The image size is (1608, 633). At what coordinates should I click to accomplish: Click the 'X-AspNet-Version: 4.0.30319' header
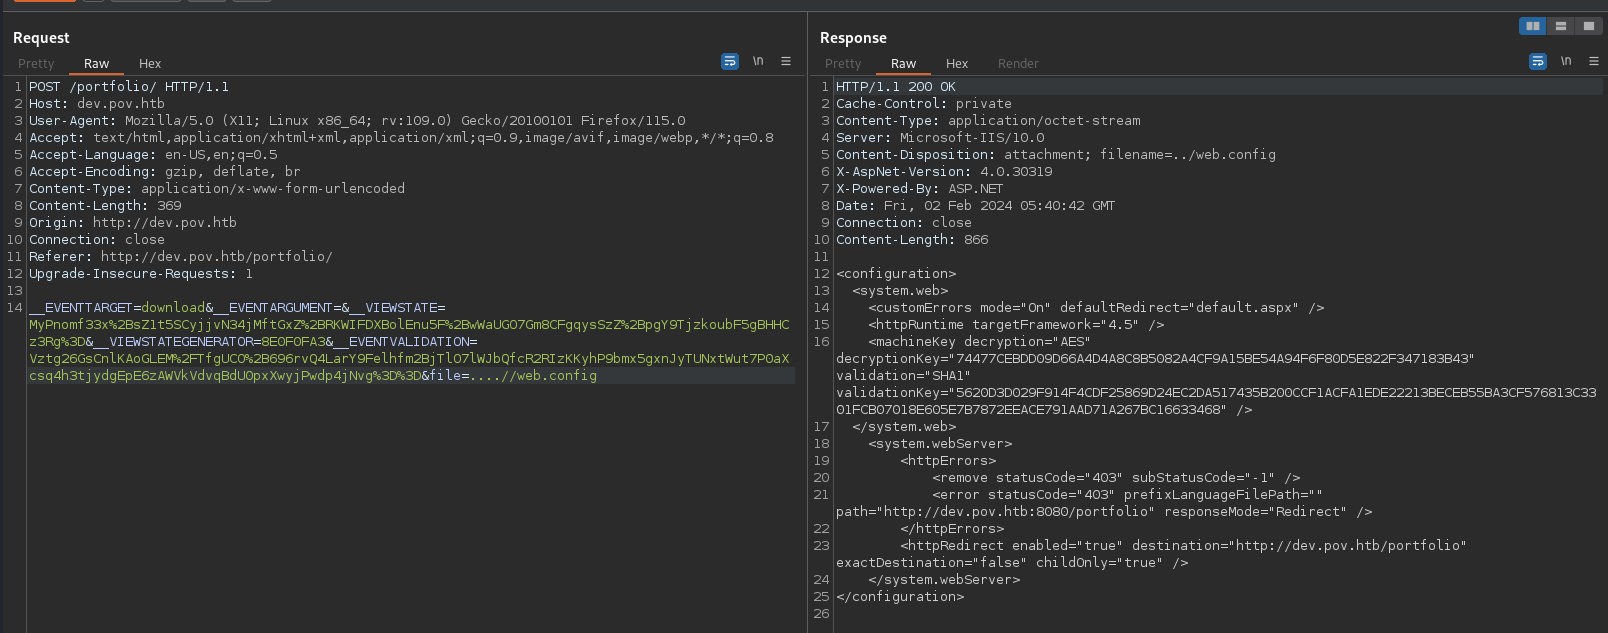click(x=944, y=172)
